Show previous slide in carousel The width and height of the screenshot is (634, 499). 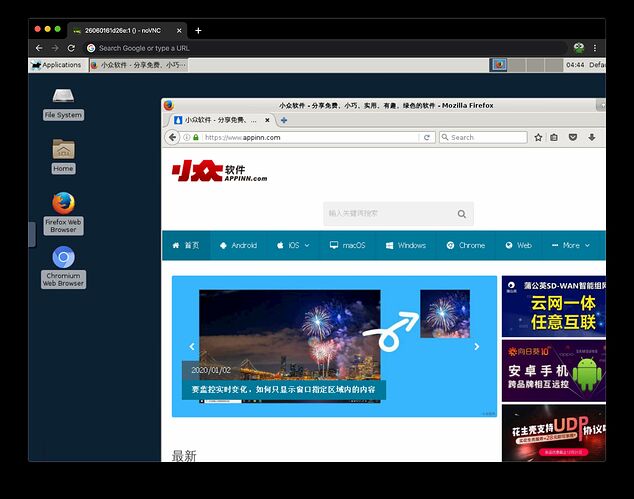tap(192, 347)
